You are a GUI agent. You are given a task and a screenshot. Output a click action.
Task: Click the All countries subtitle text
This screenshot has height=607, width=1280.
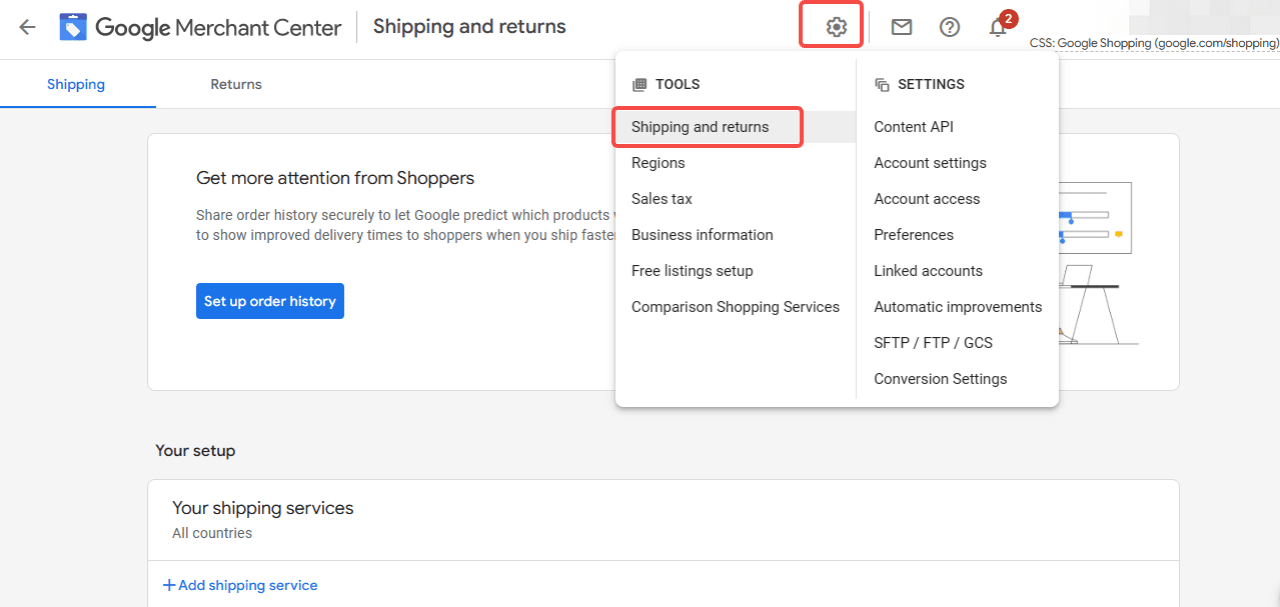[212, 533]
